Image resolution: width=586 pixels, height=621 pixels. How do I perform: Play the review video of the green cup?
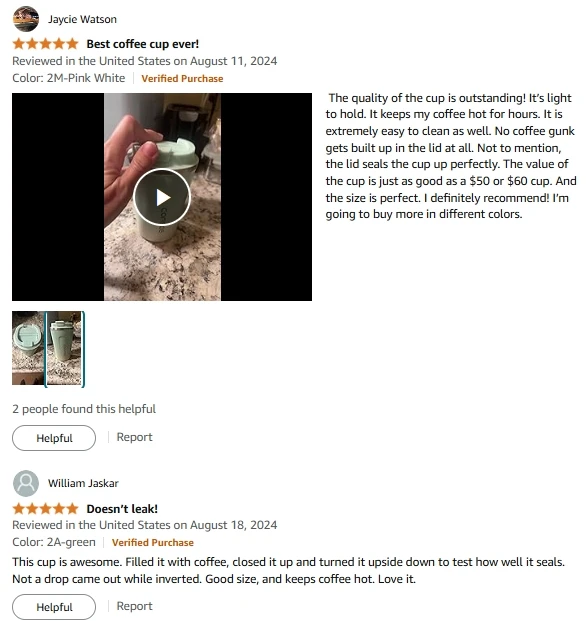[162, 197]
